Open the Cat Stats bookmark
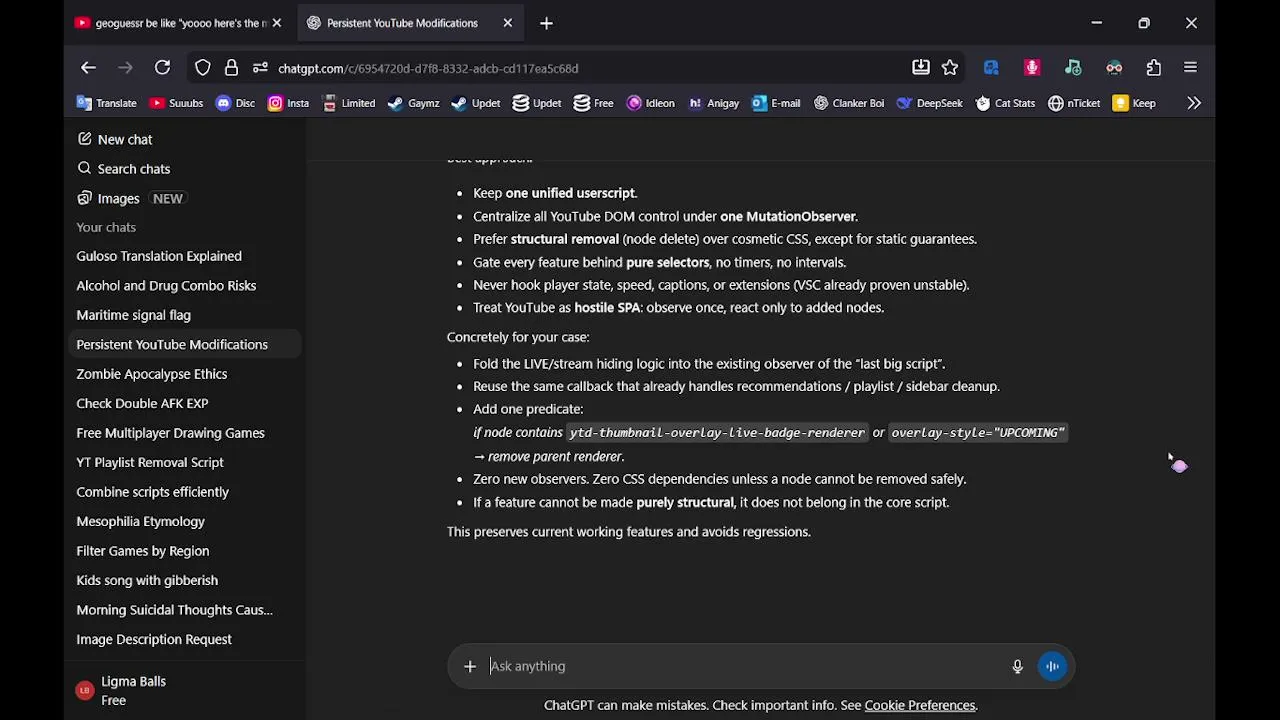 coord(1005,103)
